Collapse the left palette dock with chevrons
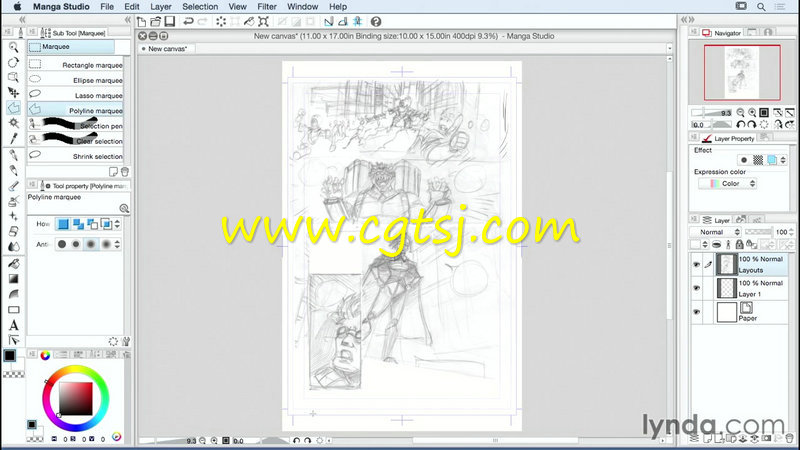This screenshot has height=450, width=800. coord(22,20)
